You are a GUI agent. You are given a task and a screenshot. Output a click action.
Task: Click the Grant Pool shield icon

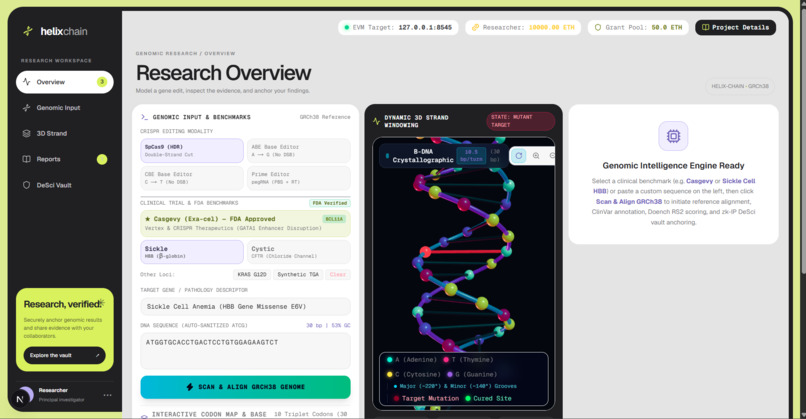coord(597,27)
